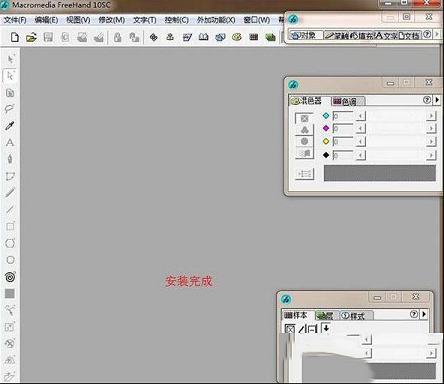This screenshot has height=384, width=444.
Task: Click the painter's palette toolbar icon
Action: [x=237, y=37]
